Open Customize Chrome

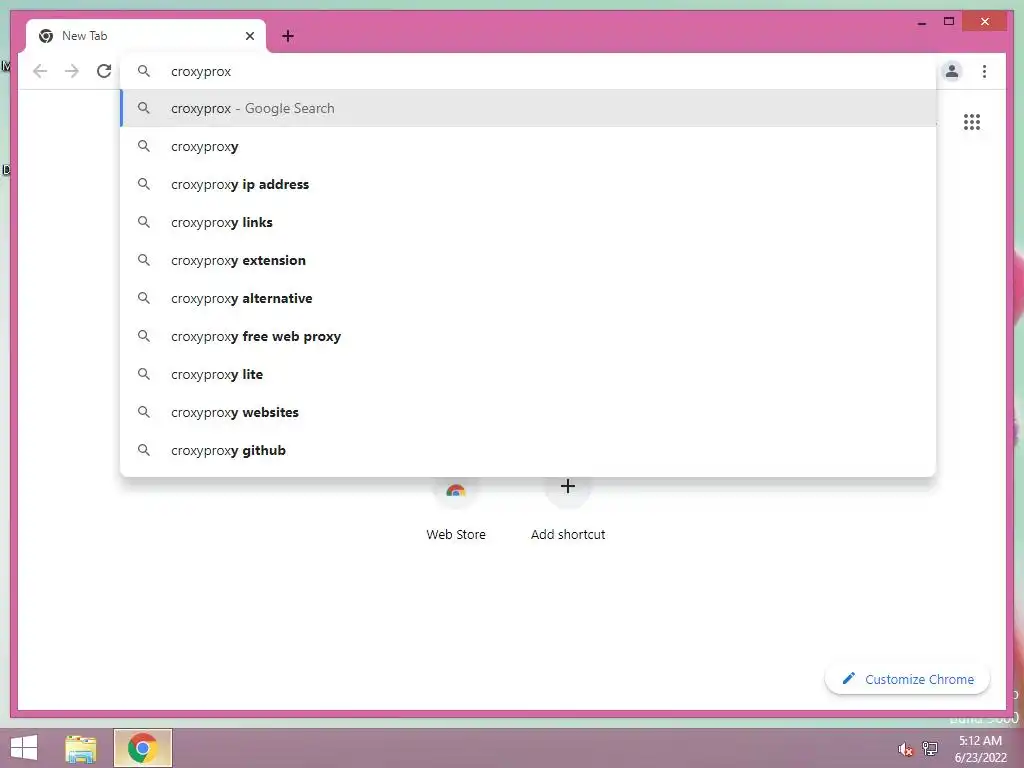[x=907, y=679]
